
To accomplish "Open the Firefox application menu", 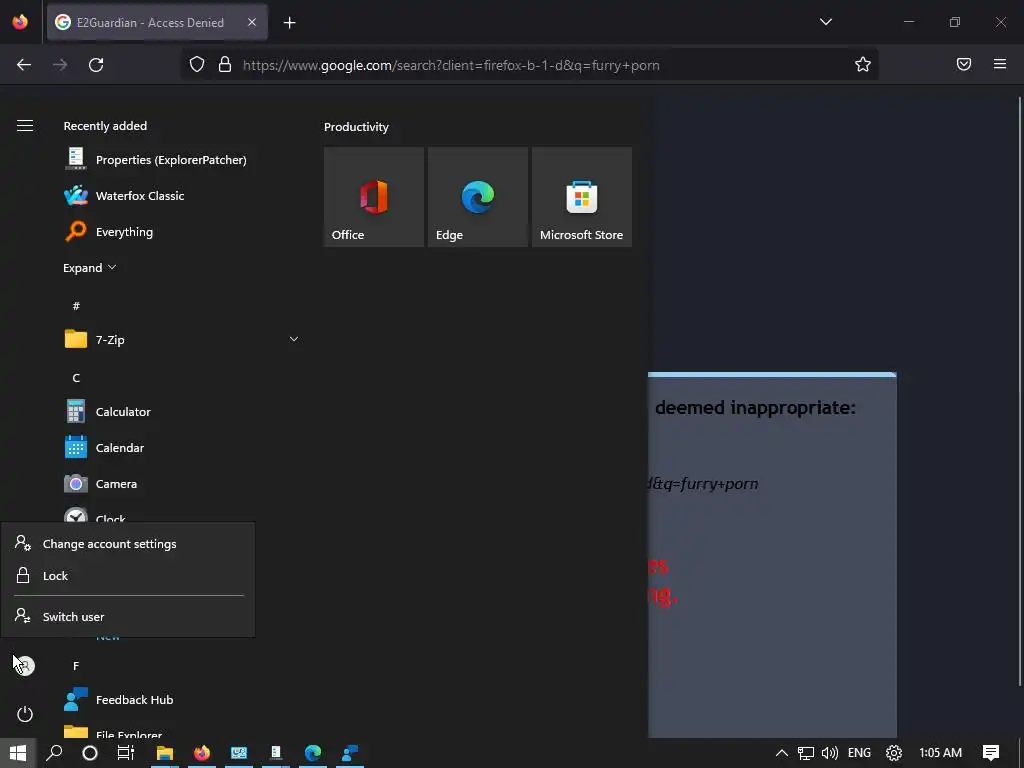I will 1000,65.
